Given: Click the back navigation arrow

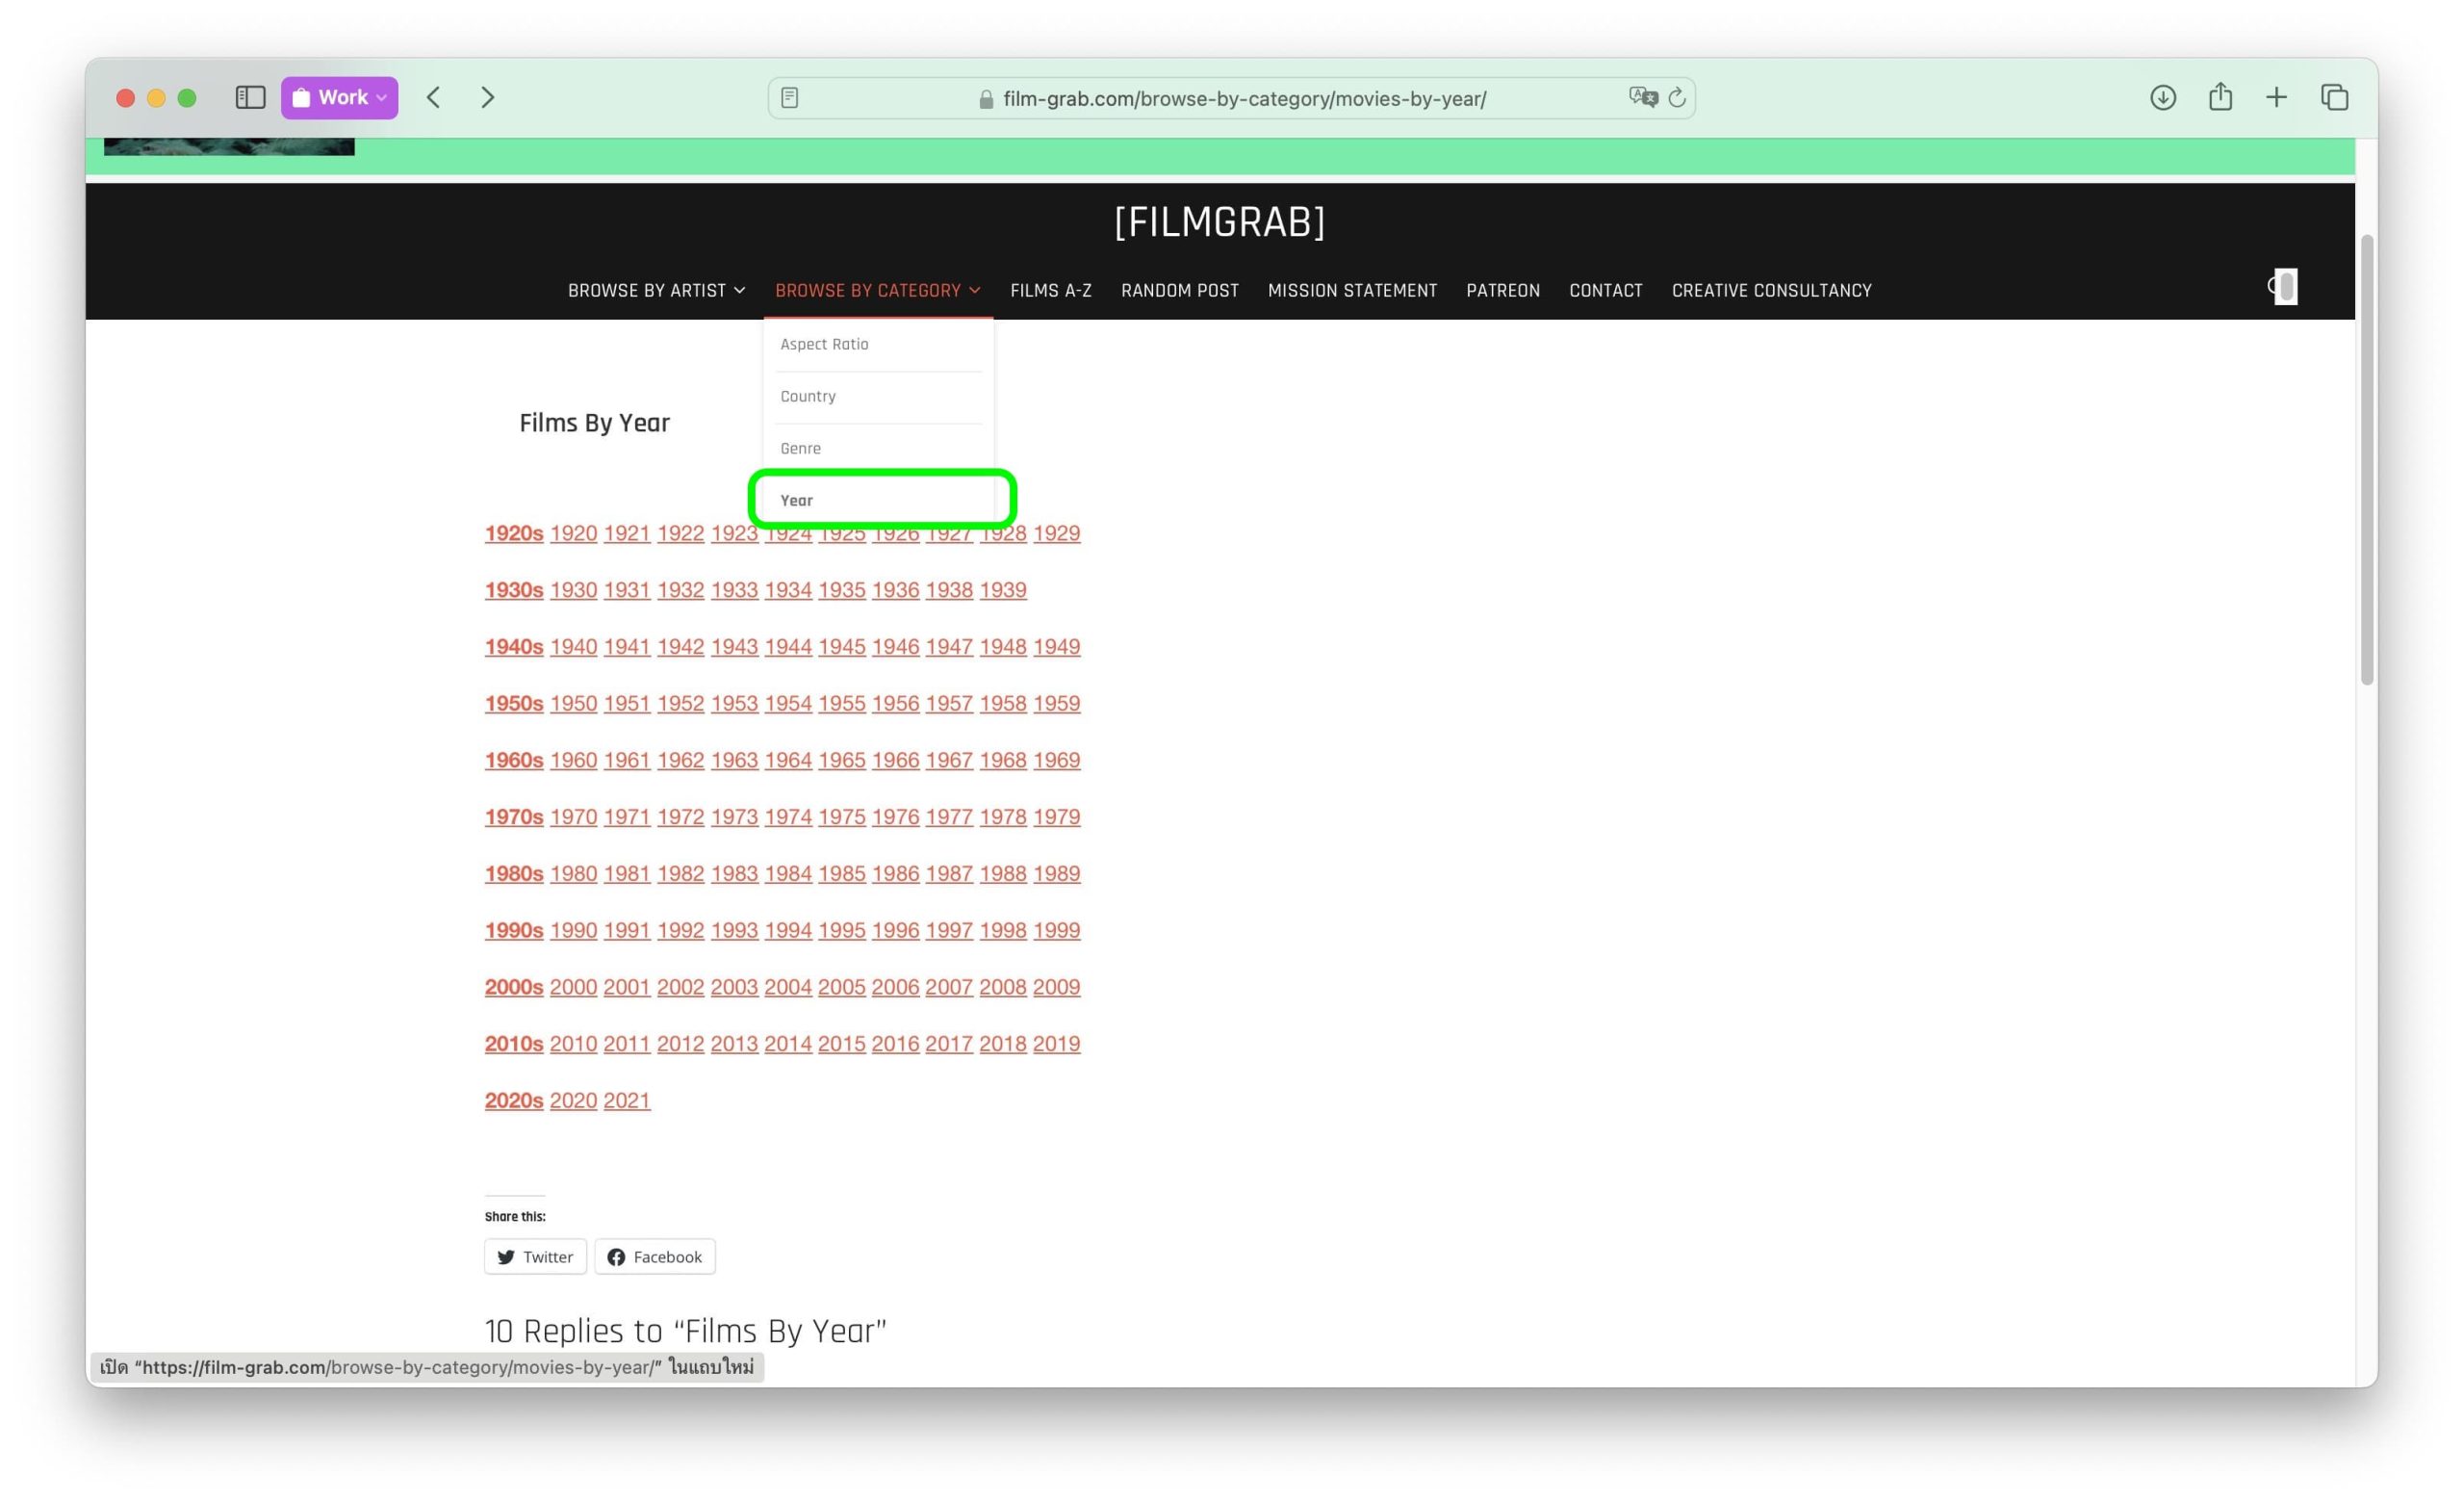Looking at the screenshot, I should (x=434, y=97).
